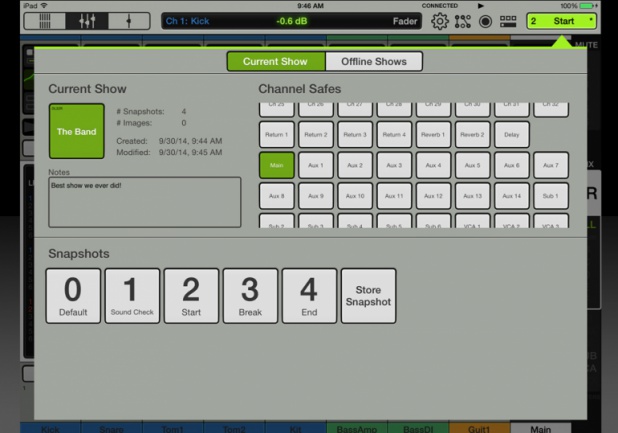Image resolution: width=618 pixels, height=433 pixels.
Task: Toggle the Aux 1 channel safe
Action: (x=316, y=165)
